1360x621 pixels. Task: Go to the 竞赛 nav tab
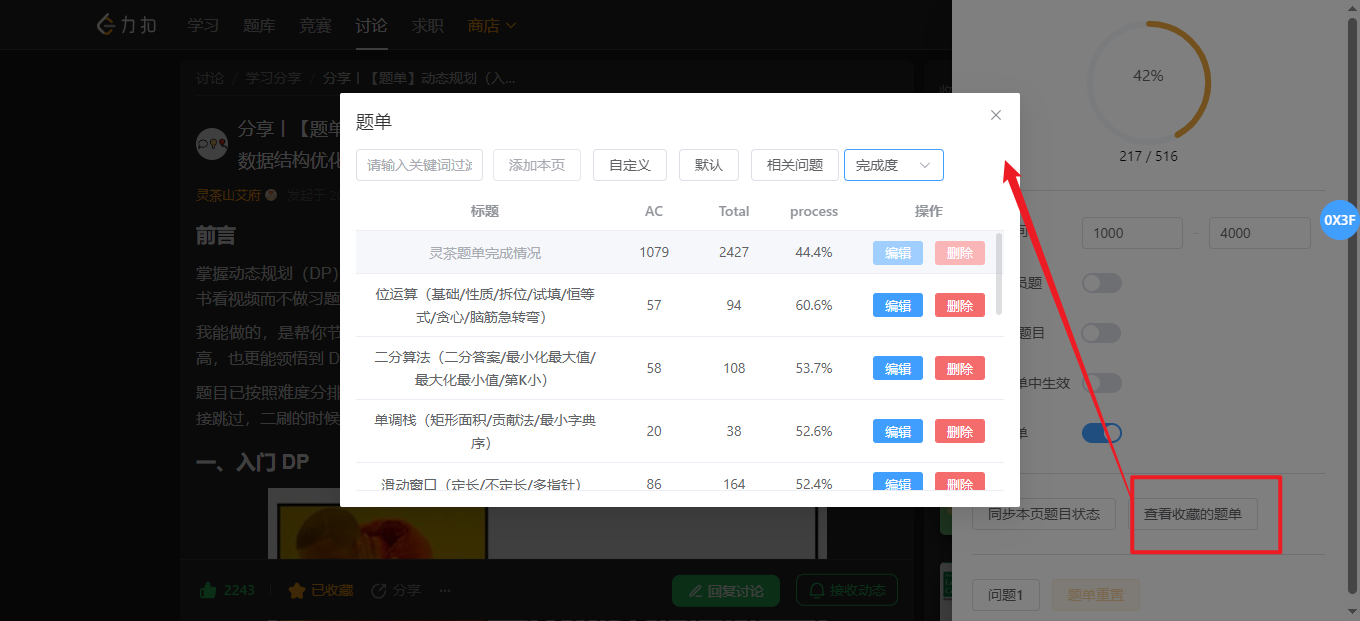[315, 25]
